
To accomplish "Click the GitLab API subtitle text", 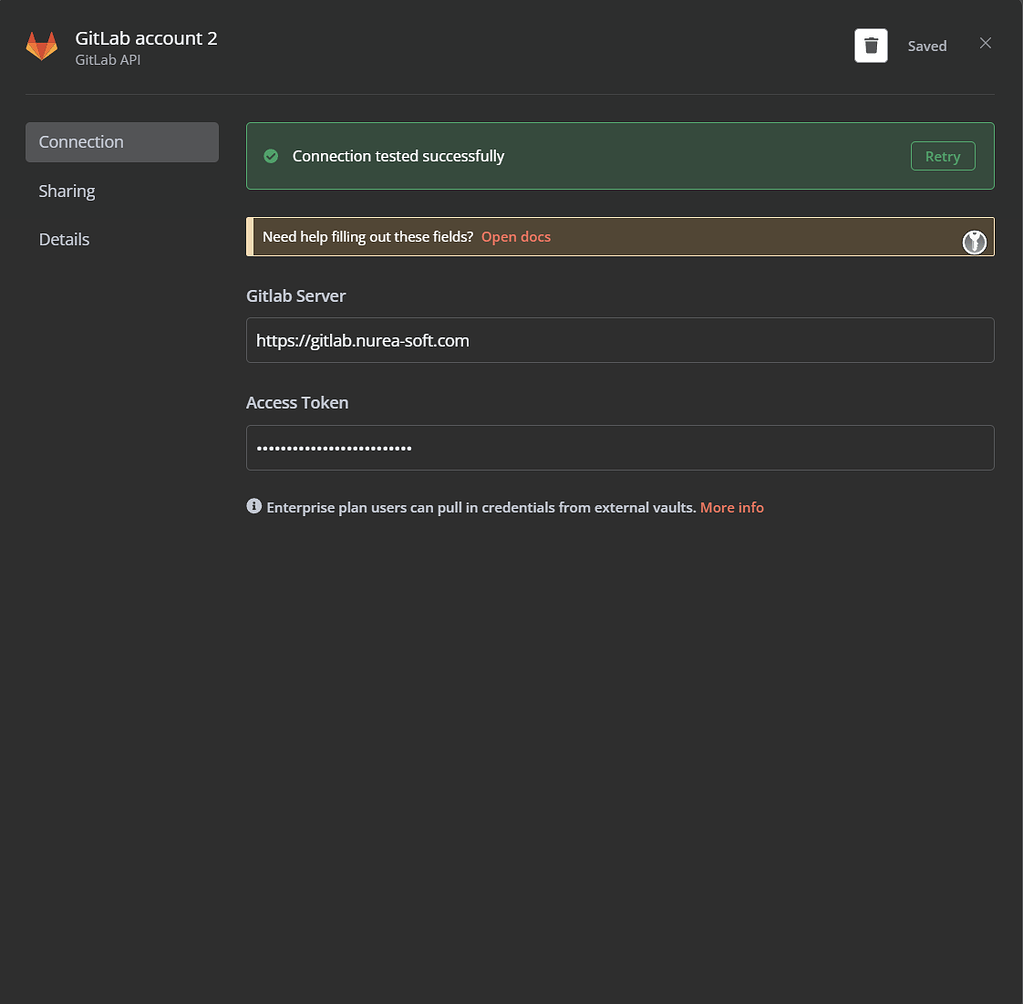I will coord(108,60).
